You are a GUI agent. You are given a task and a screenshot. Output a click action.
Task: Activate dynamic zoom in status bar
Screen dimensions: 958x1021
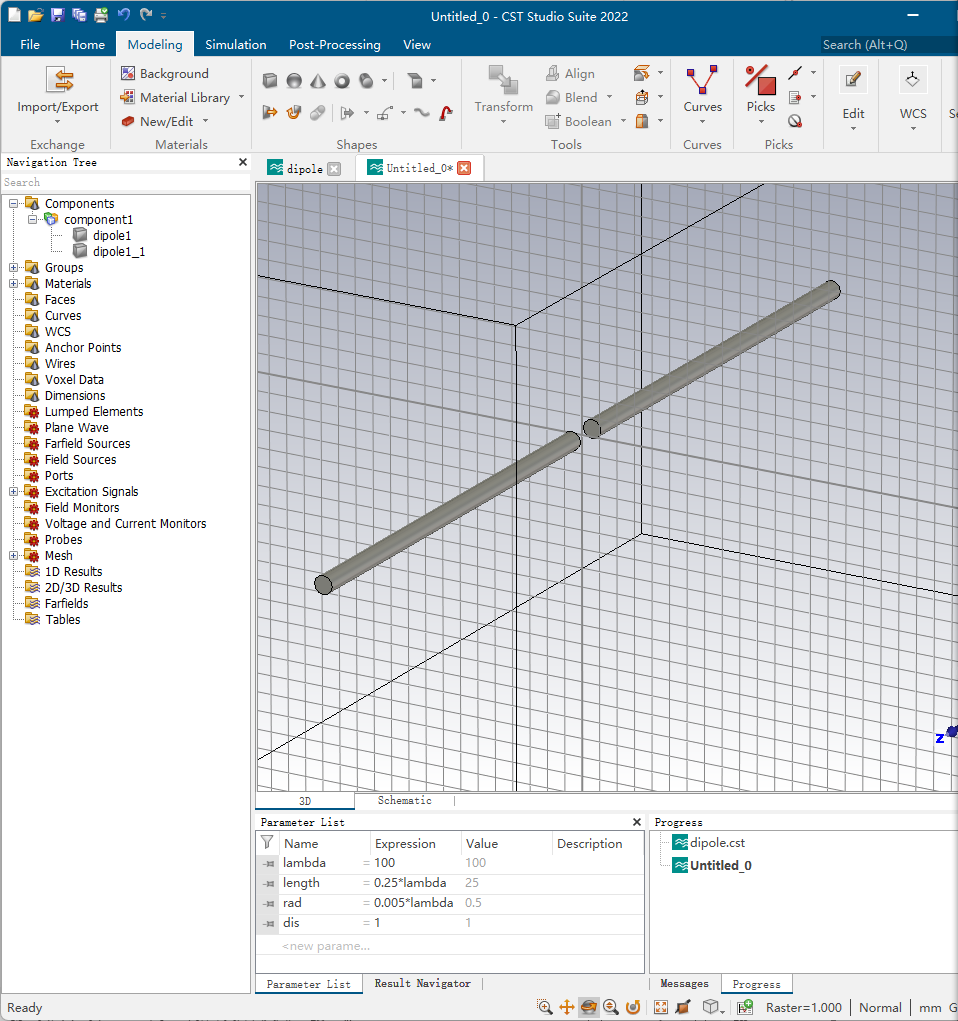coord(611,1007)
